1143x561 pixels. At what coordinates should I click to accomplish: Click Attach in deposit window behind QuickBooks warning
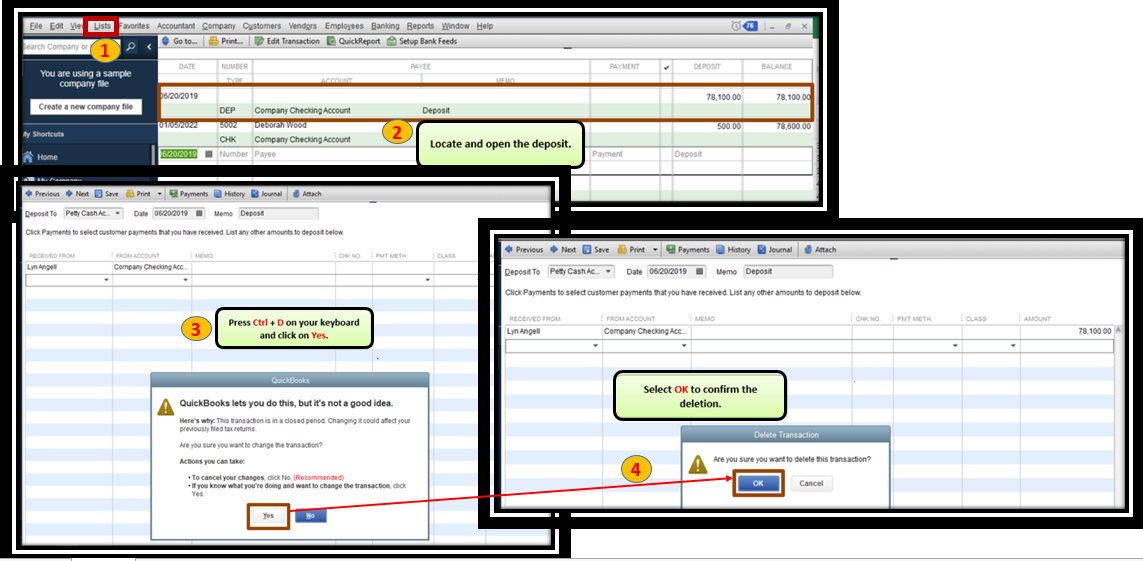coord(307,195)
